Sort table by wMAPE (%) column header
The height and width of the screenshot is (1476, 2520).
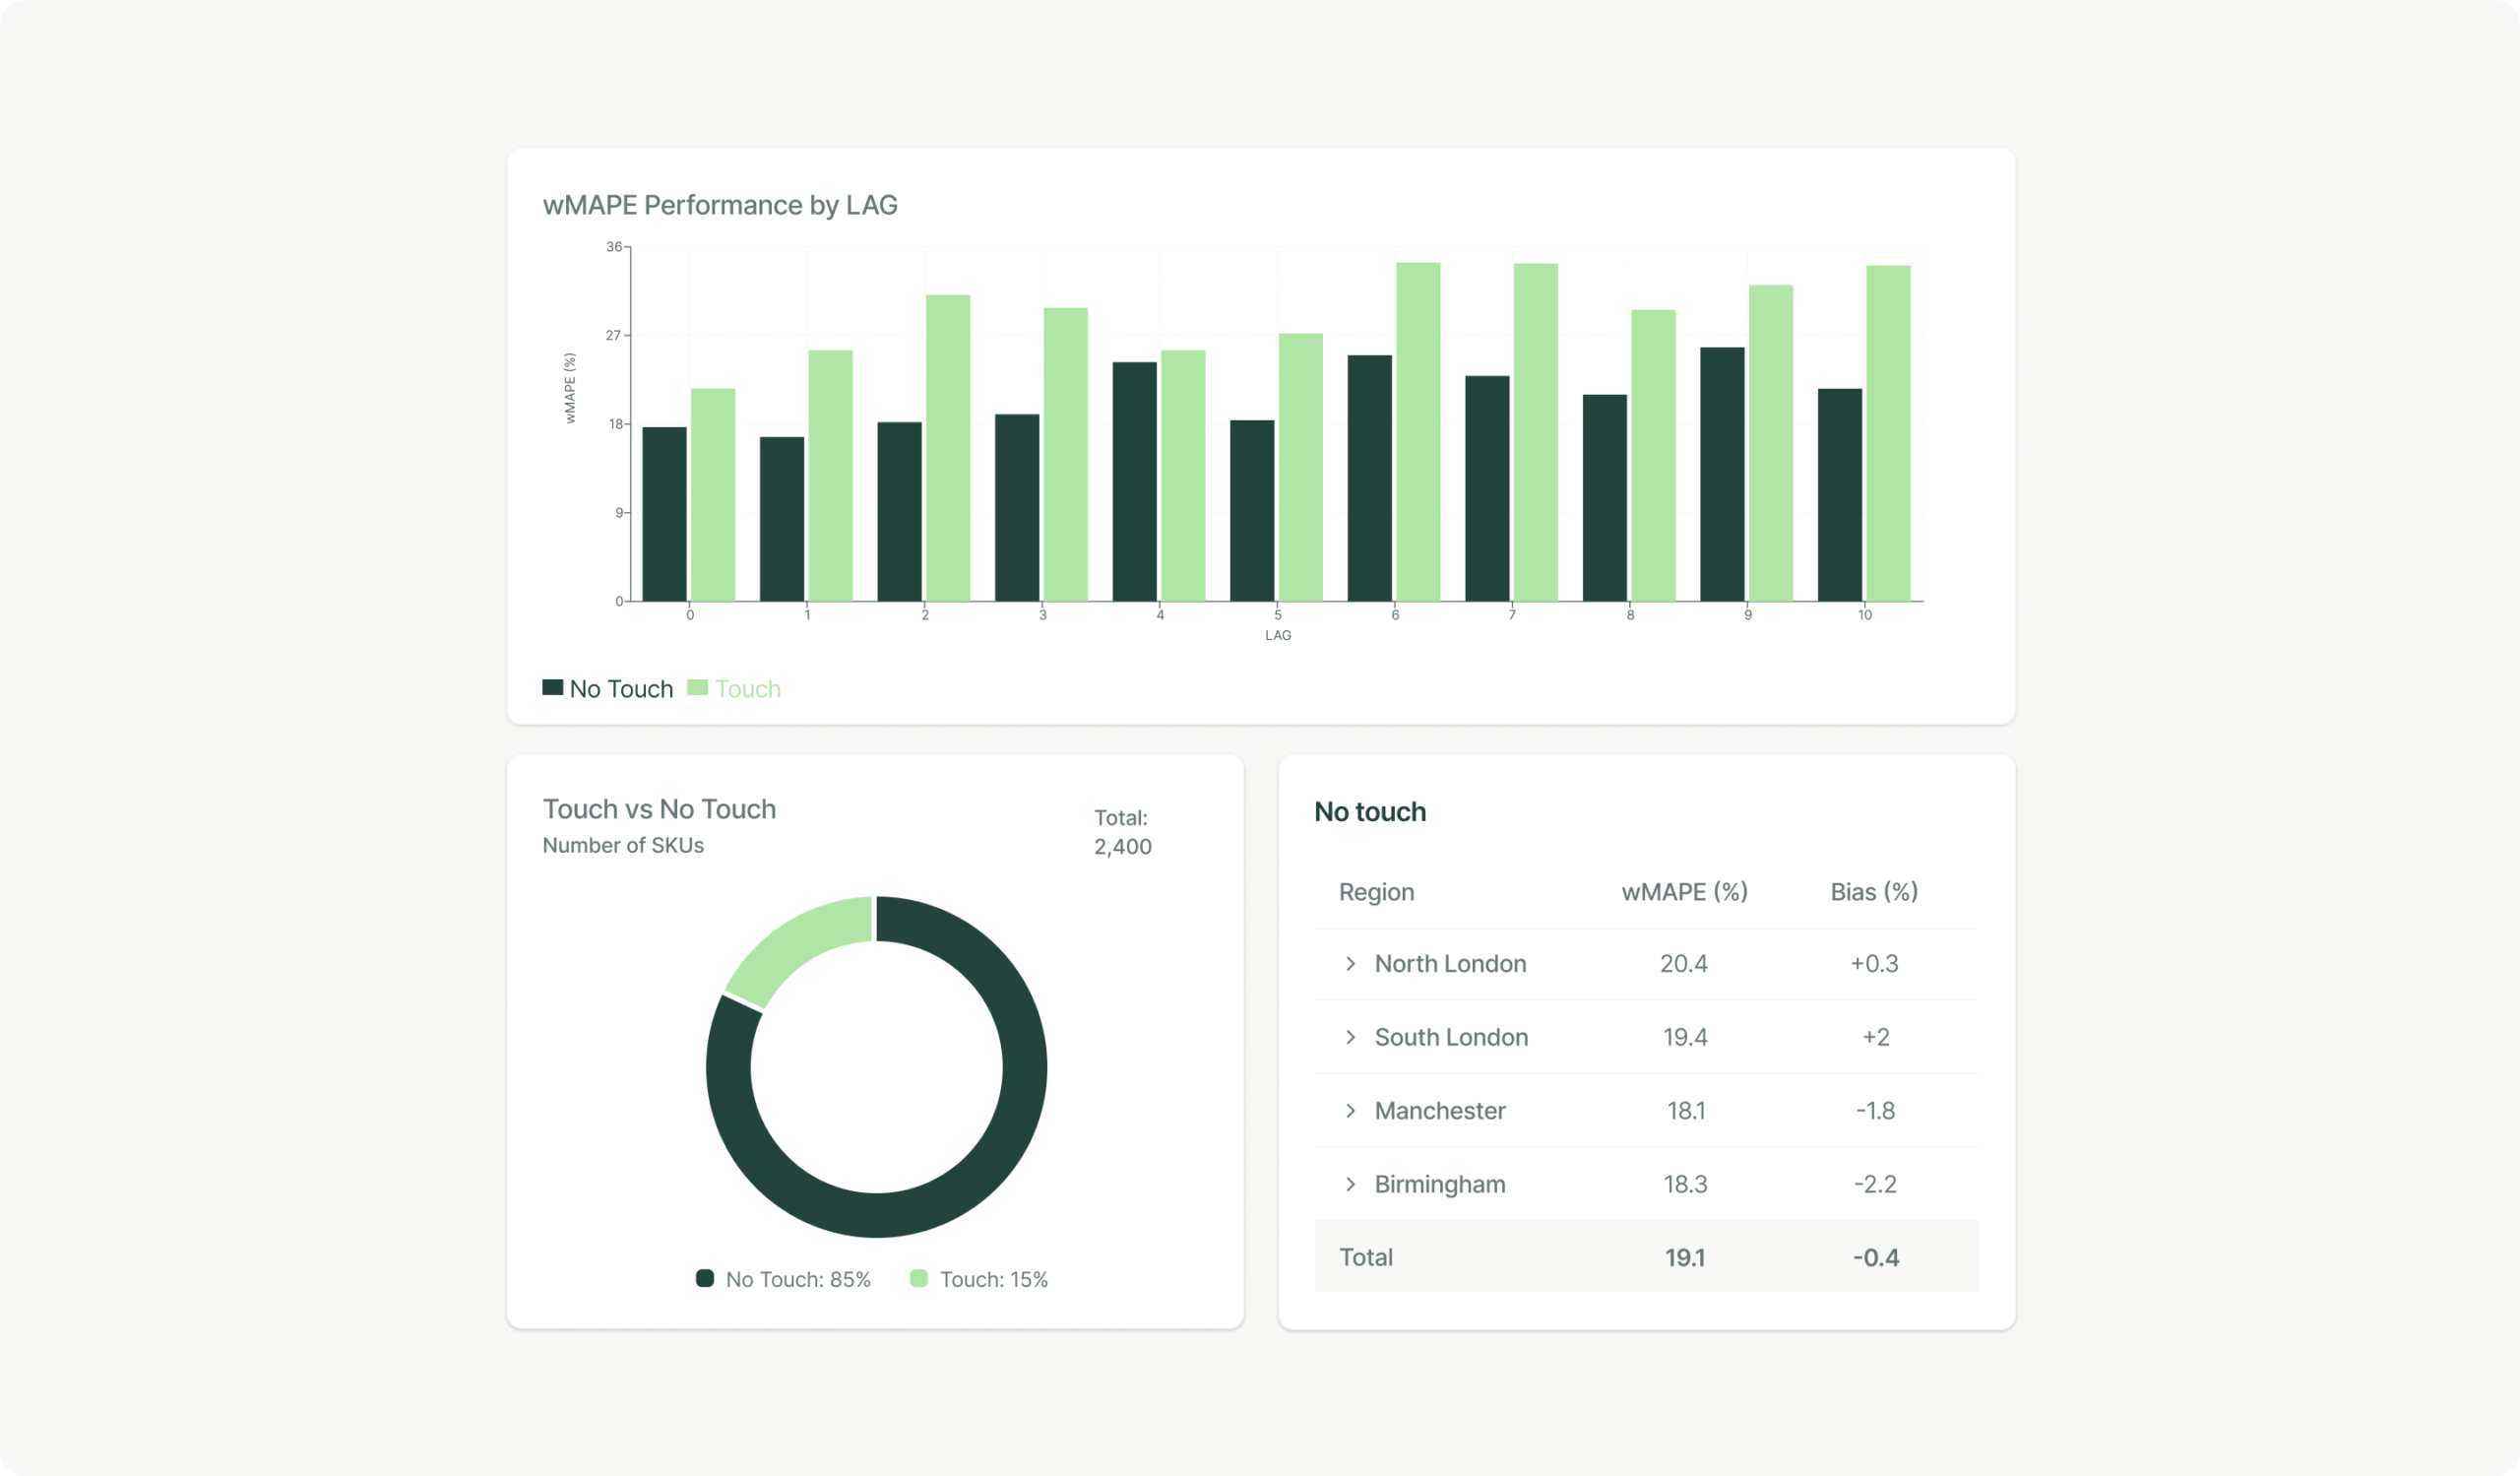(1684, 892)
